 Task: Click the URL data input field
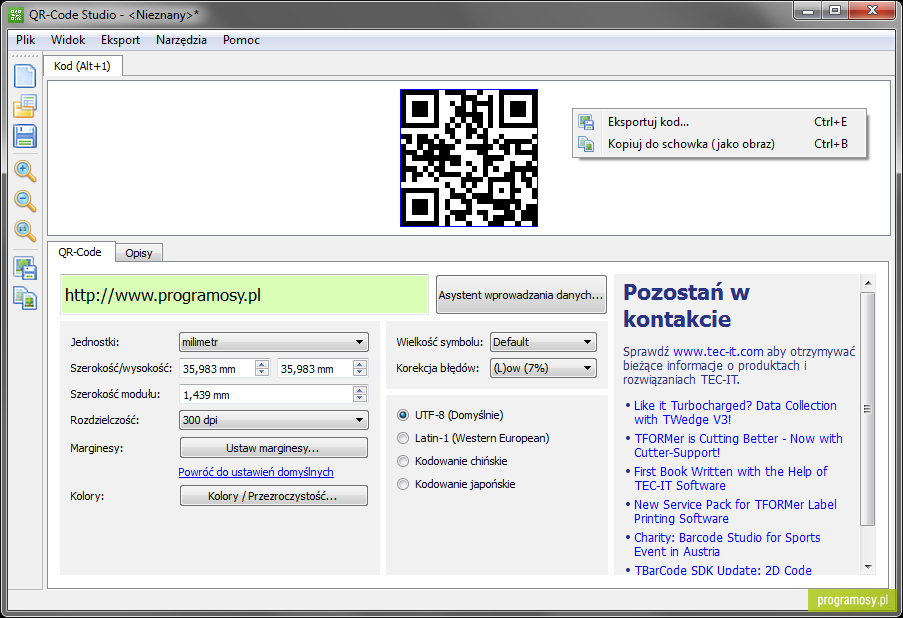245,295
